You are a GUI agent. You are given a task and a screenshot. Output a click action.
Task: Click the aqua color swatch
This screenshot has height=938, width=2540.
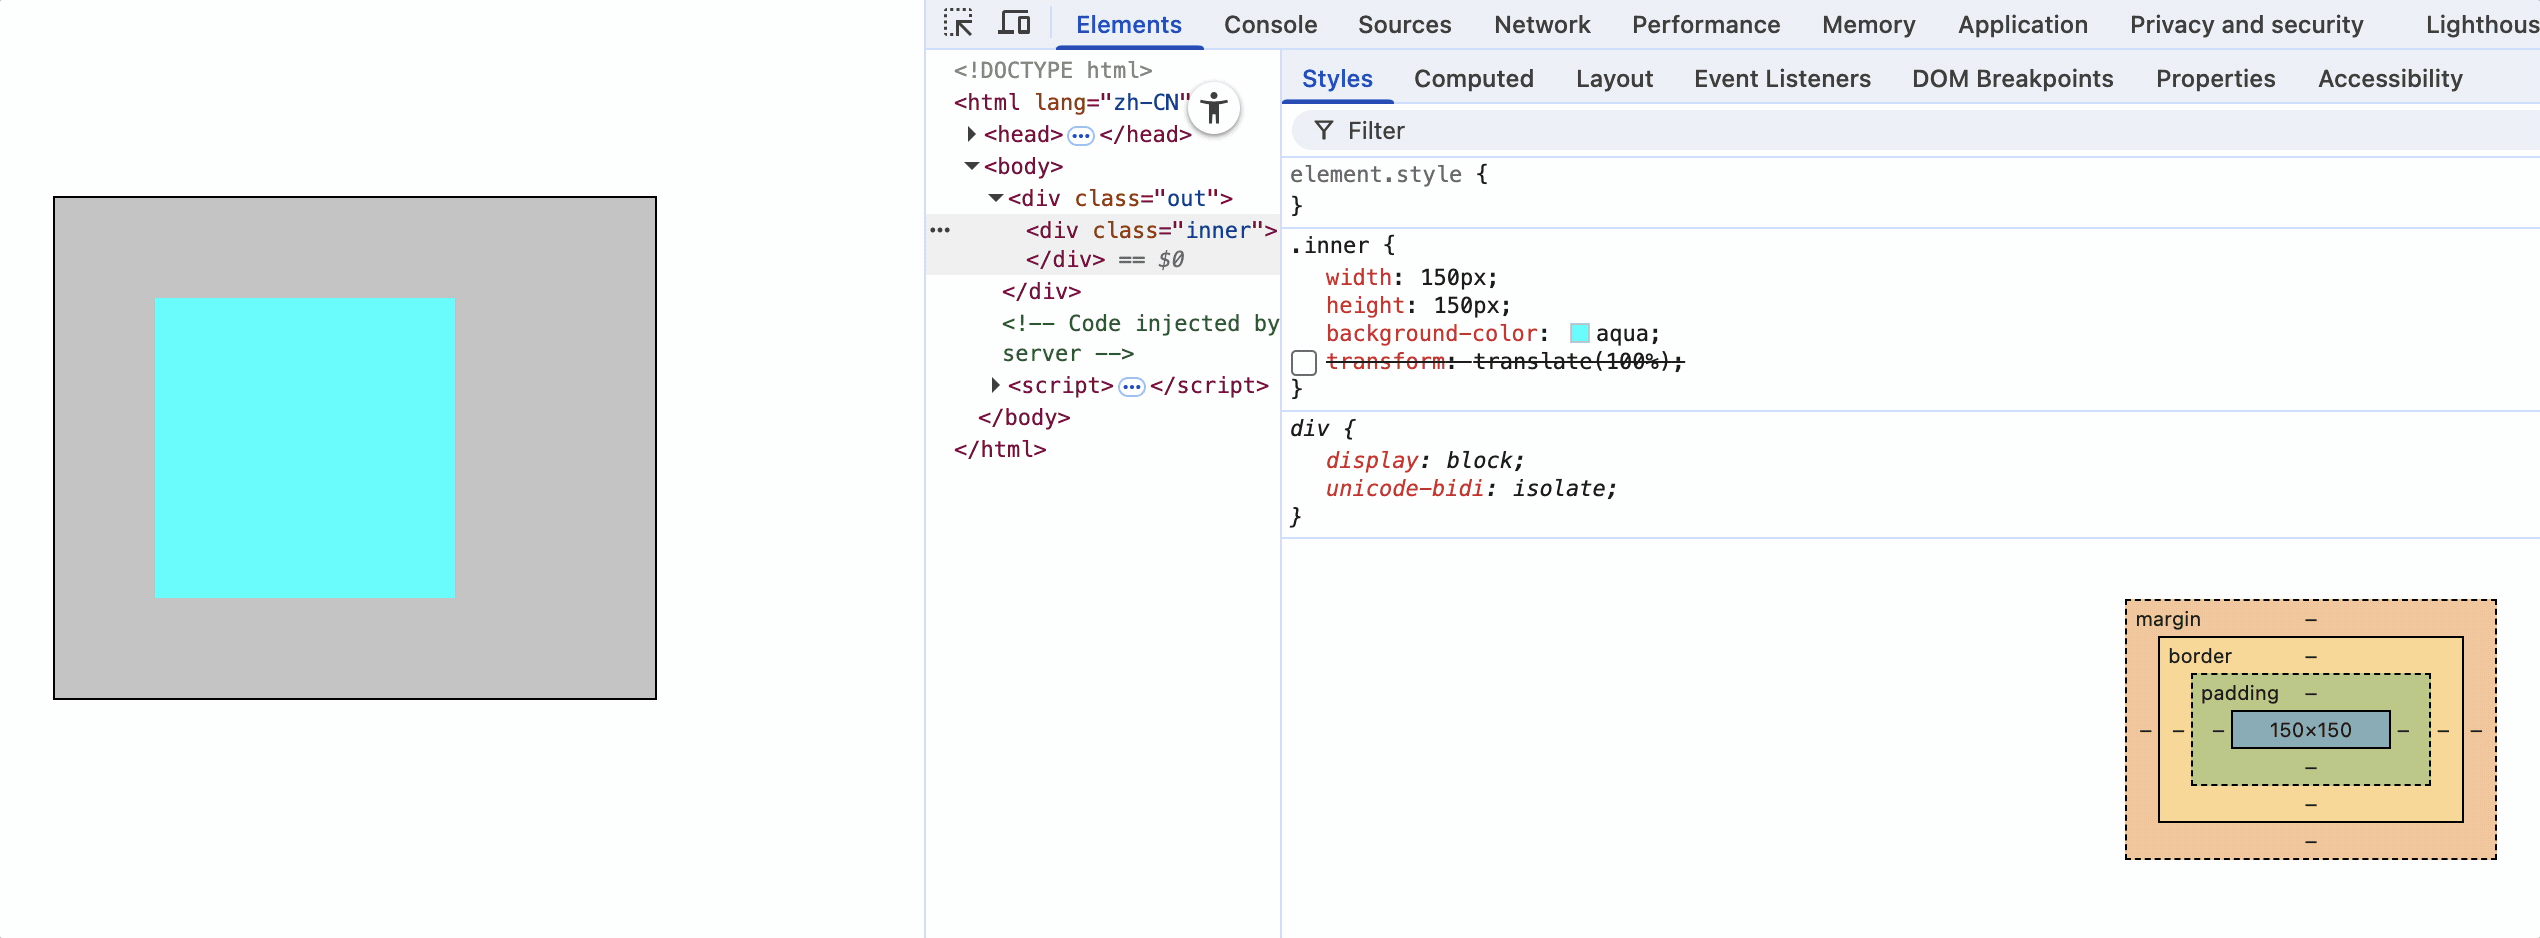coord(1579,333)
